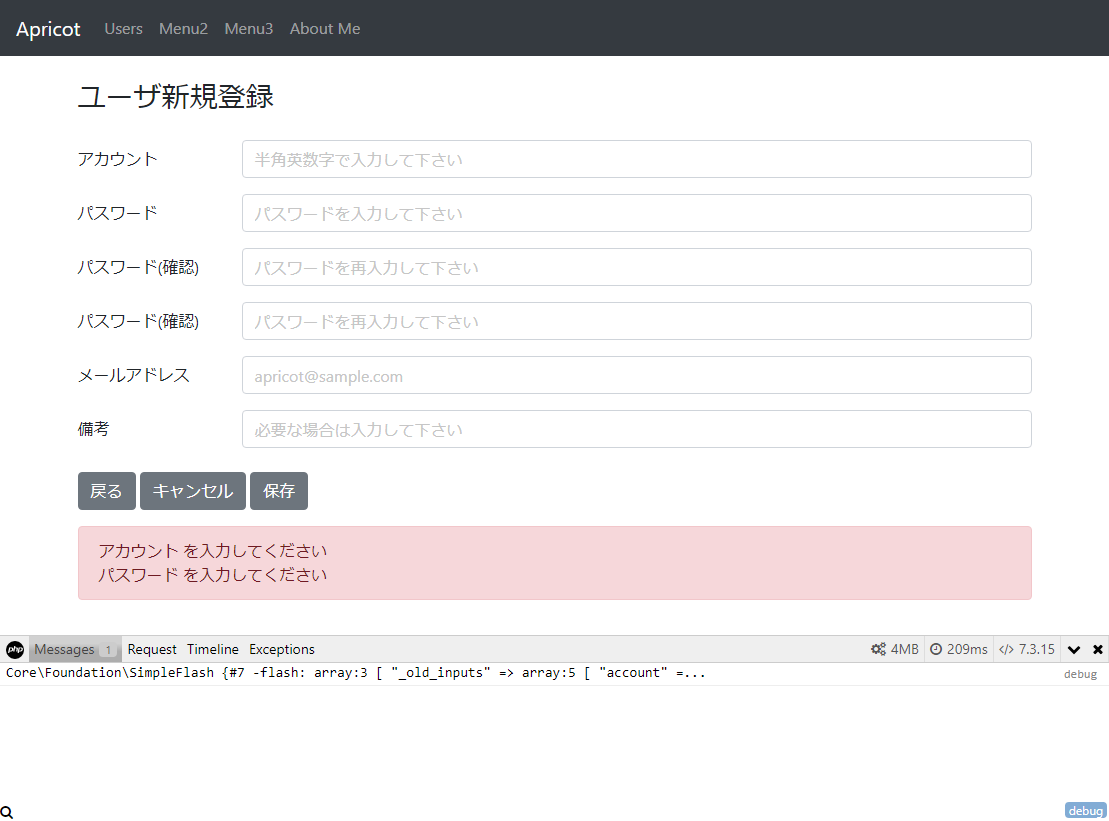1109x821 pixels.
Task: Close the debug bar with the X icon
Action: click(1098, 650)
